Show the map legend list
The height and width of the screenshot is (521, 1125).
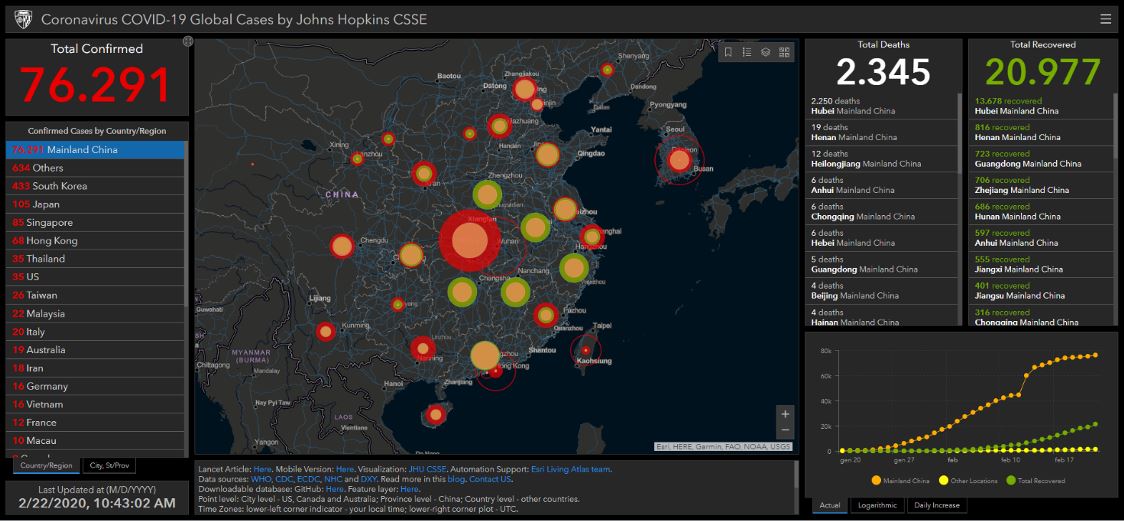click(747, 52)
